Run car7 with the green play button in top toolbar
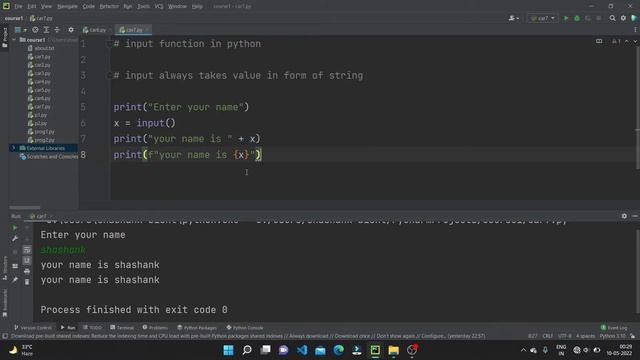 coord(566,18)
